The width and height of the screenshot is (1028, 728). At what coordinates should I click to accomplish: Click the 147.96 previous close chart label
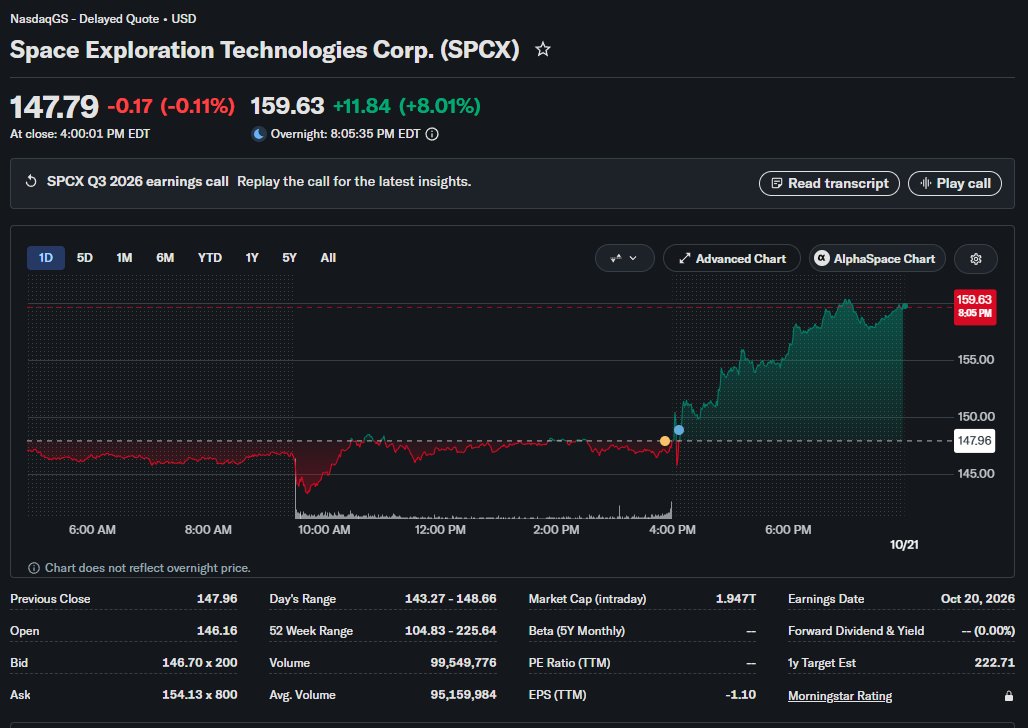(974, 441)
